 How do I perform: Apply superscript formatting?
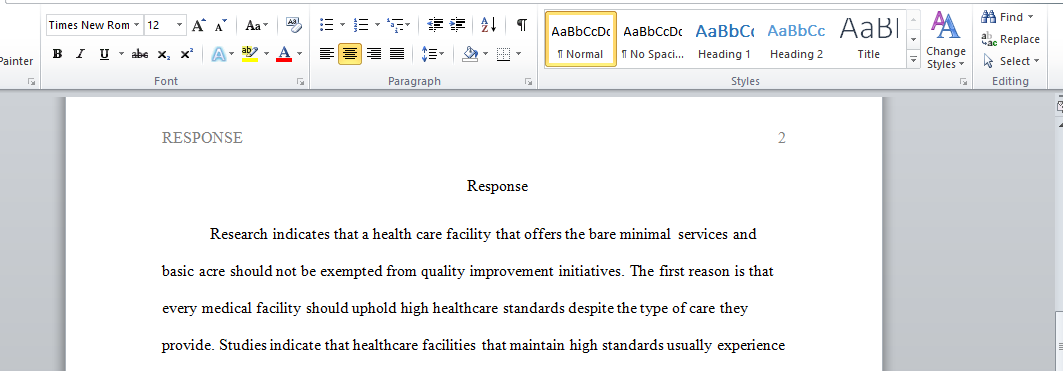tap(186, 54)
